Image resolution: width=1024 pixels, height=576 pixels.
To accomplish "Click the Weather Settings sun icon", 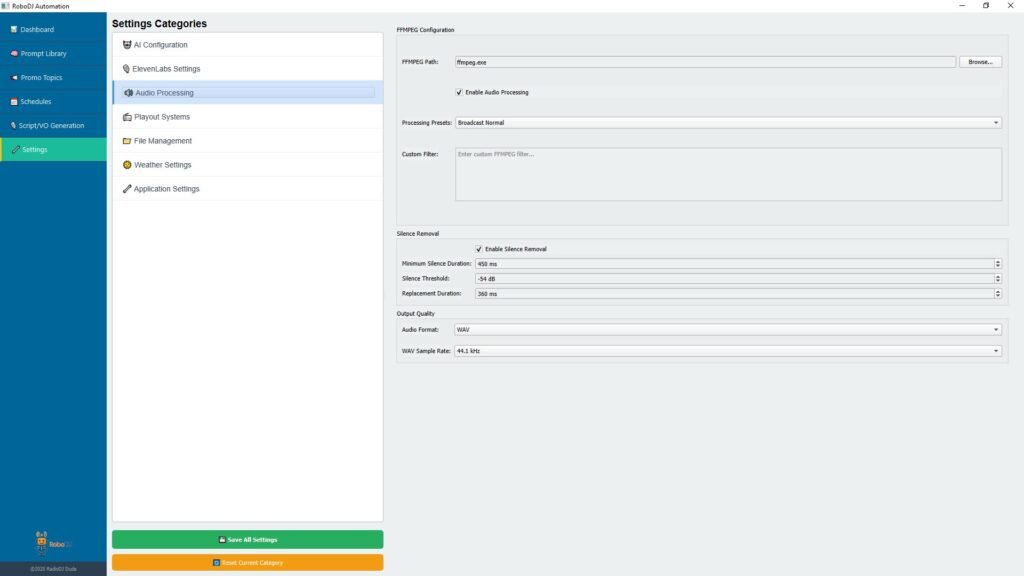I will [127, 165].
